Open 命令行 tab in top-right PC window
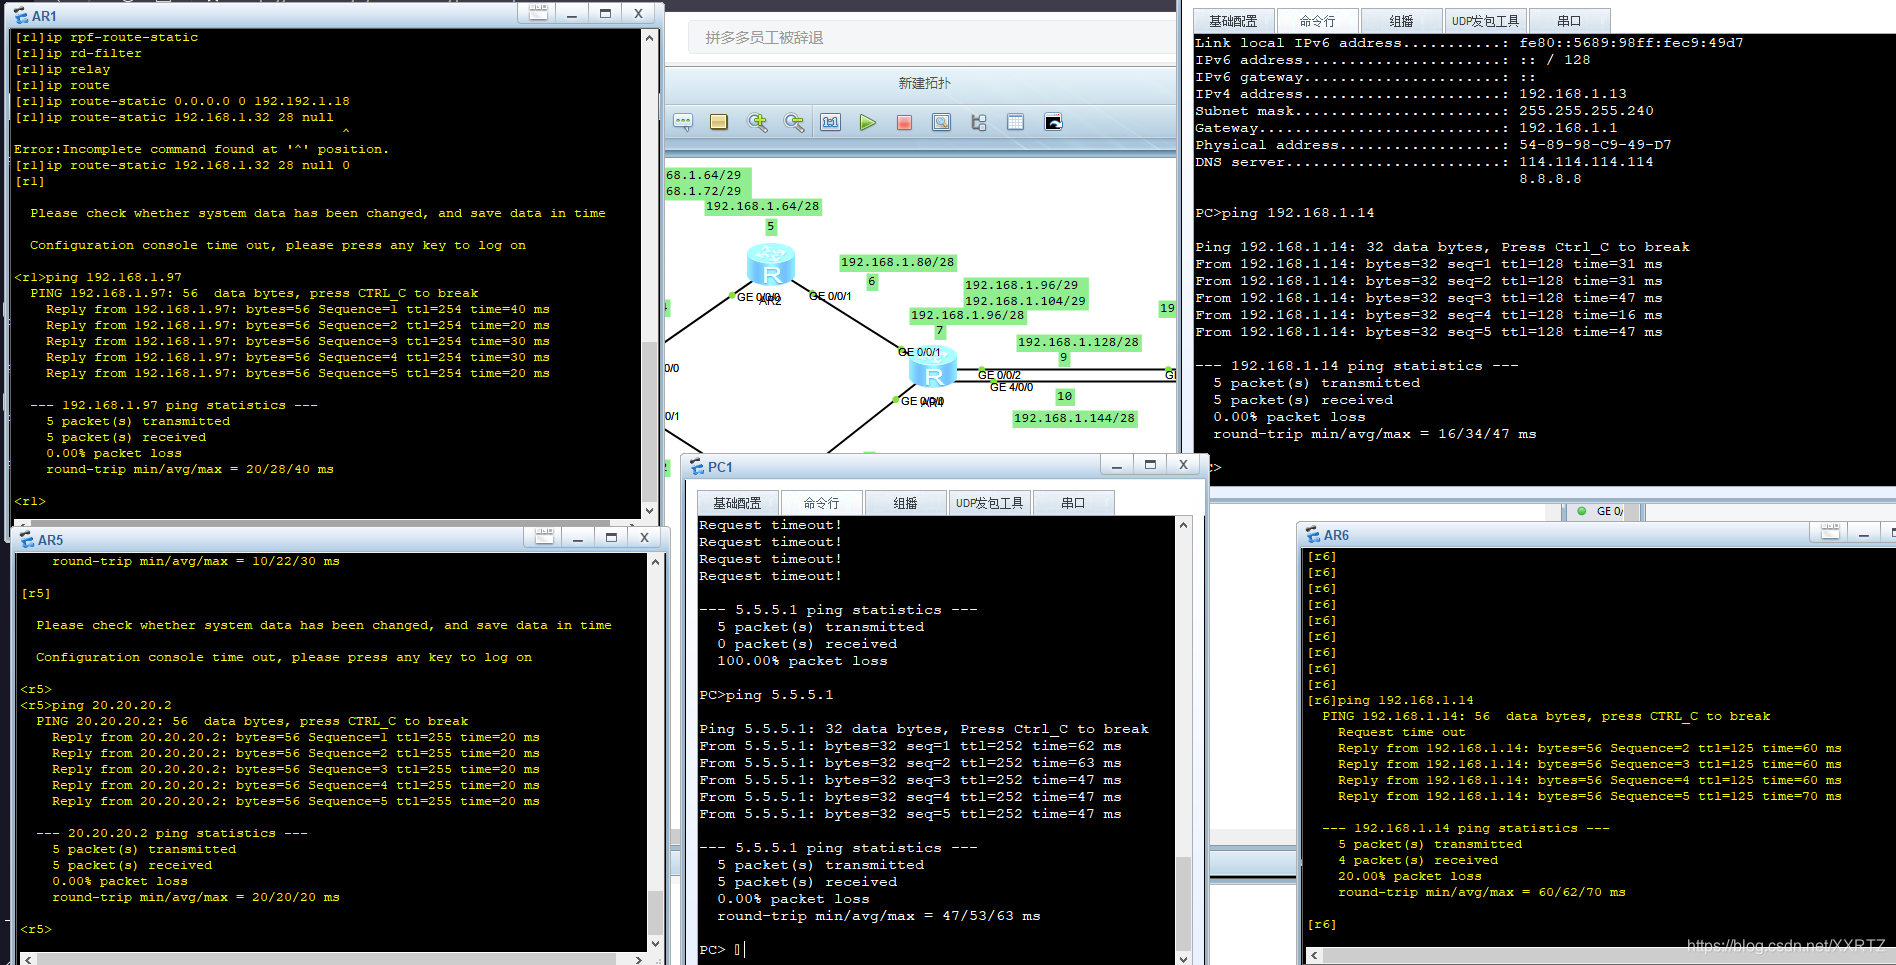 (x=1317, y=21)
